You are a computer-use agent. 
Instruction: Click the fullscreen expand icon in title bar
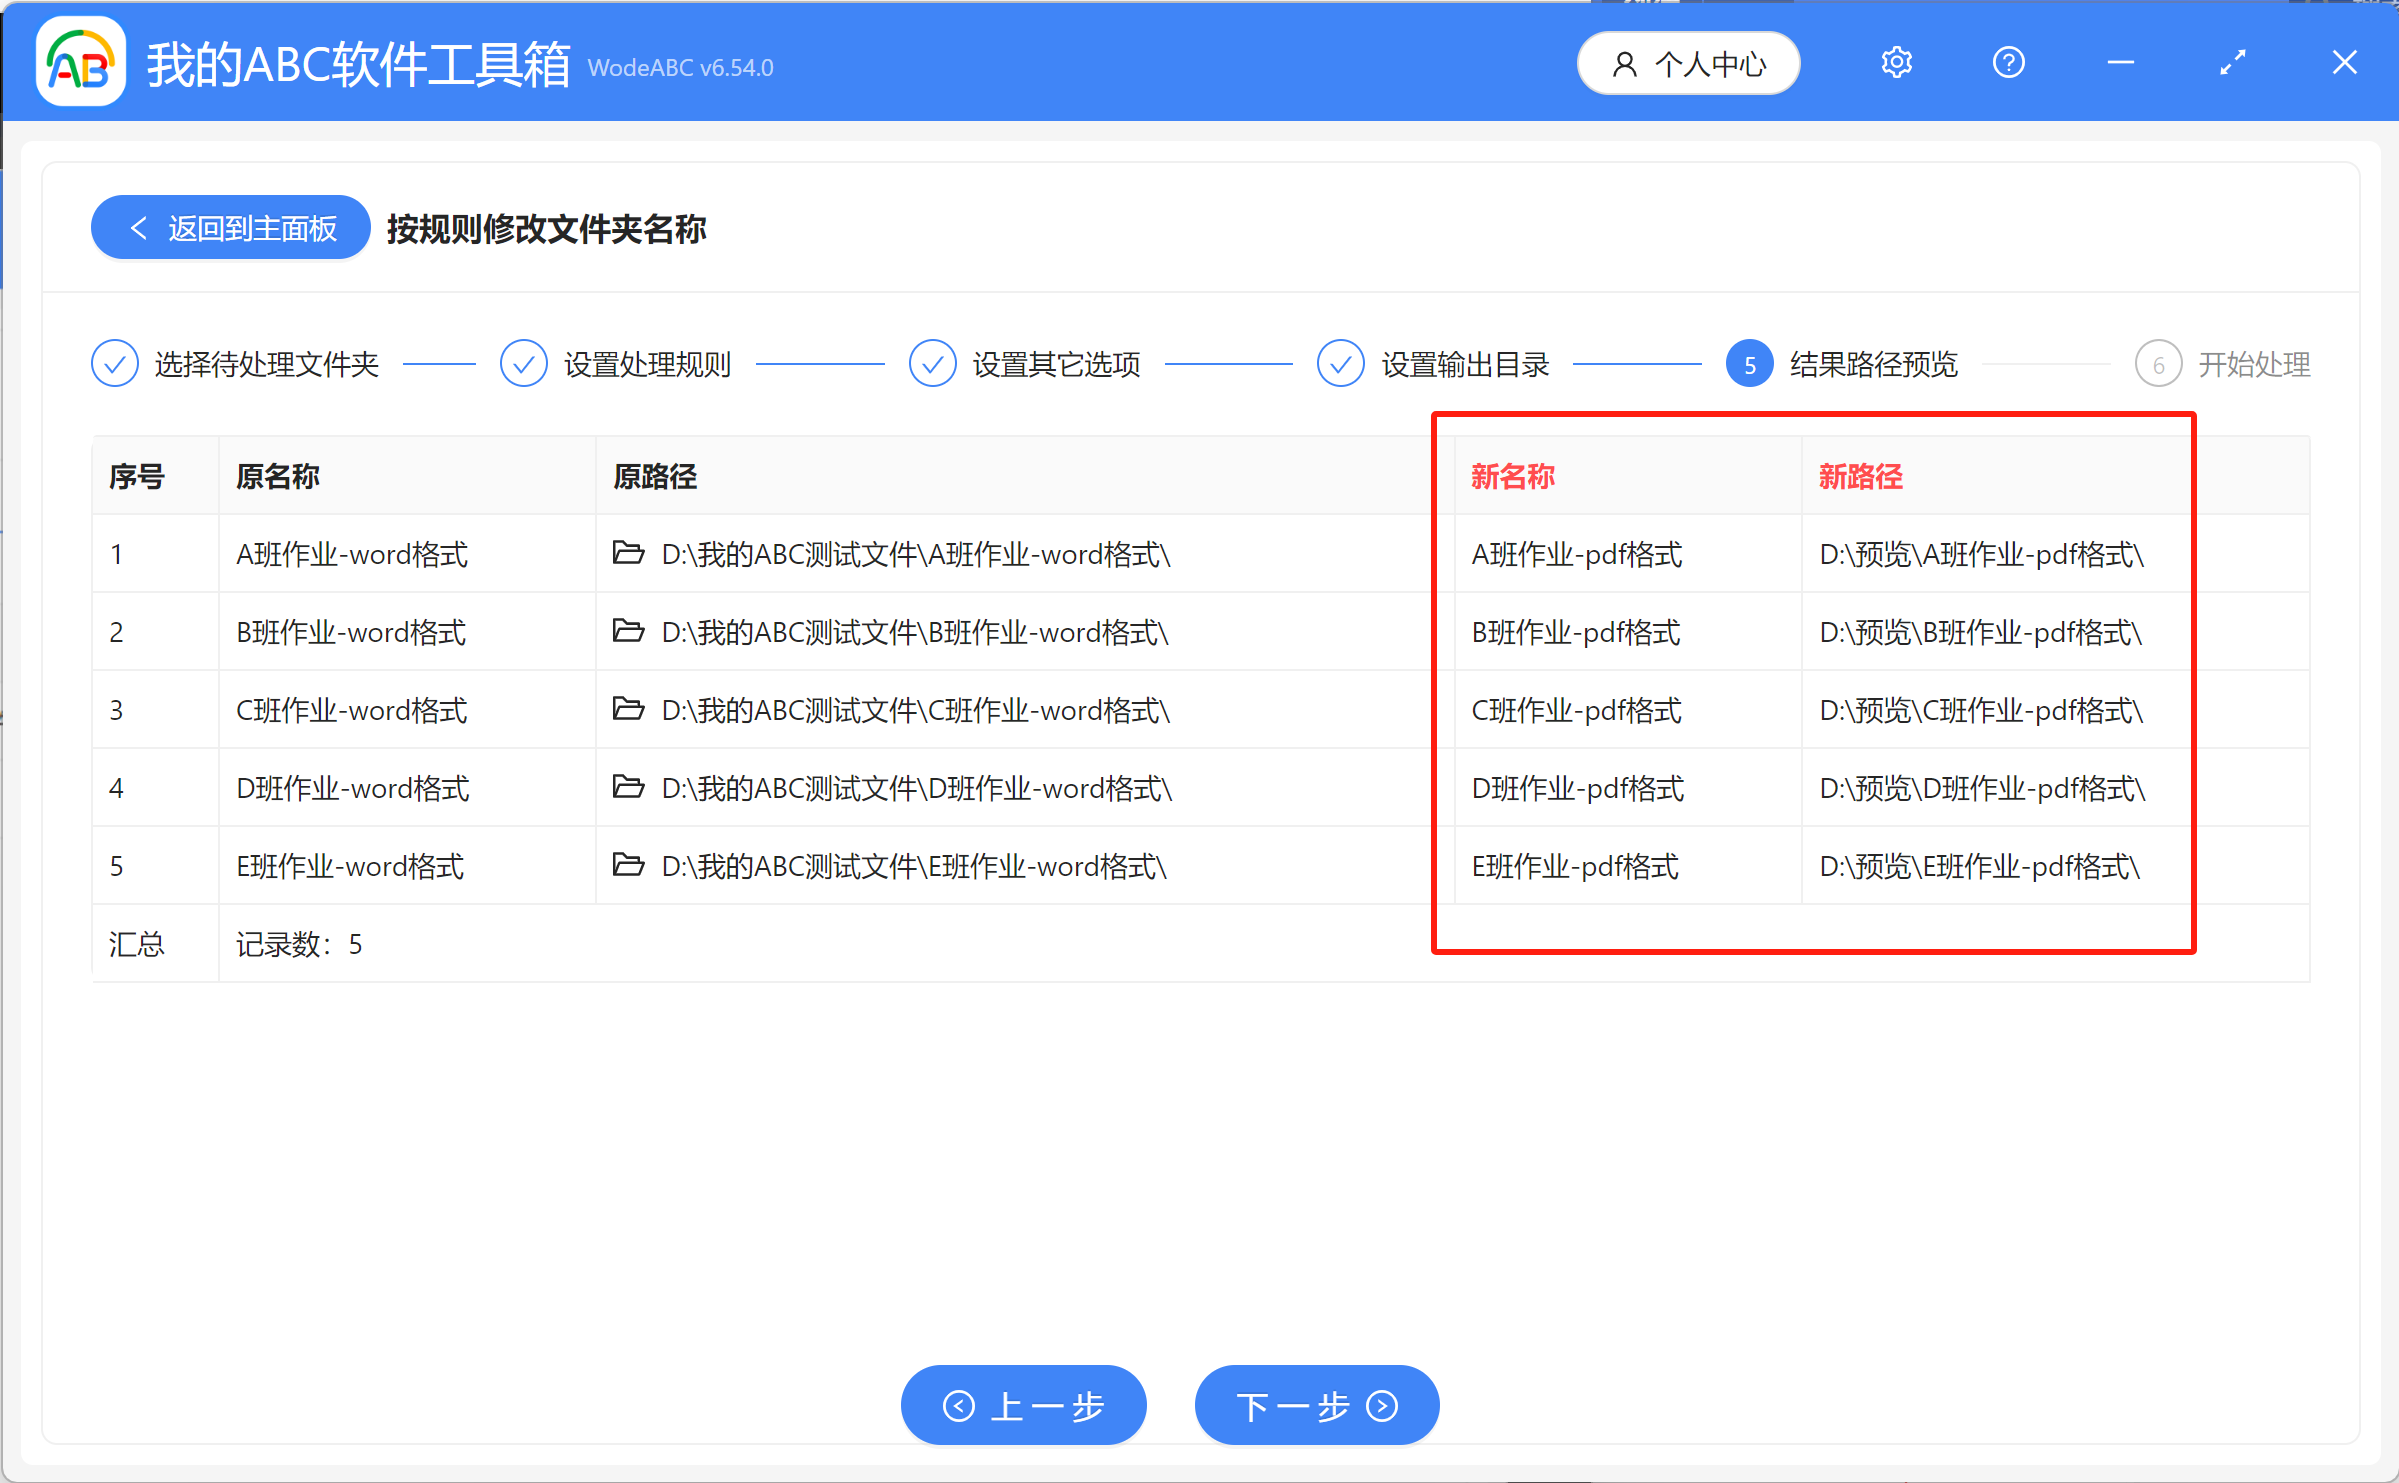2232,62
